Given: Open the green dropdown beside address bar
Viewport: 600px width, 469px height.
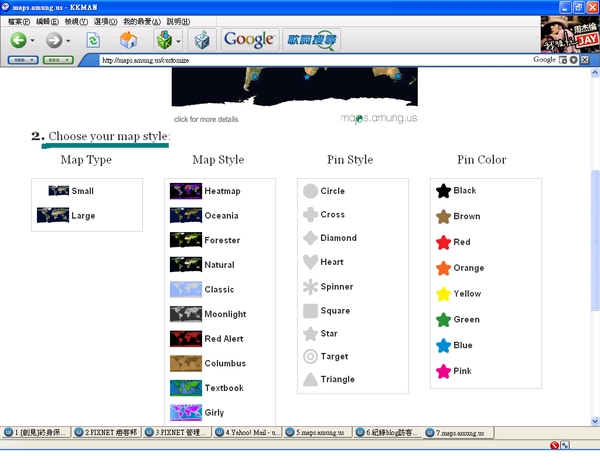Looking at the screenshot, I should [x=58, y=60].
